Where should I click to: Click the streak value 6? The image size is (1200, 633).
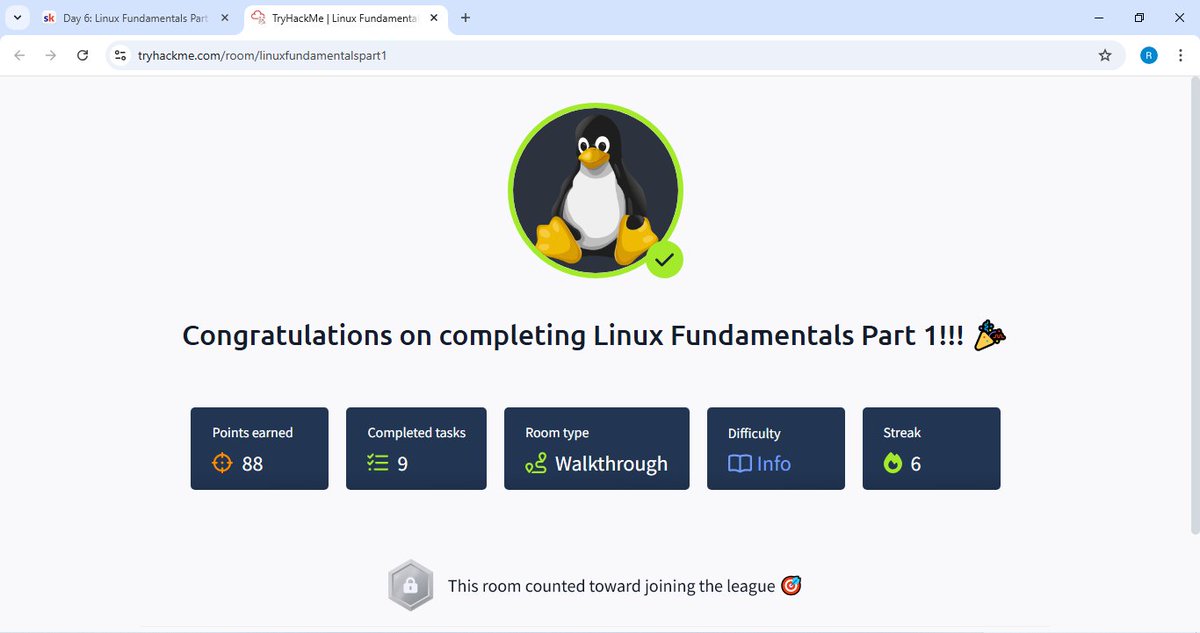916,464
